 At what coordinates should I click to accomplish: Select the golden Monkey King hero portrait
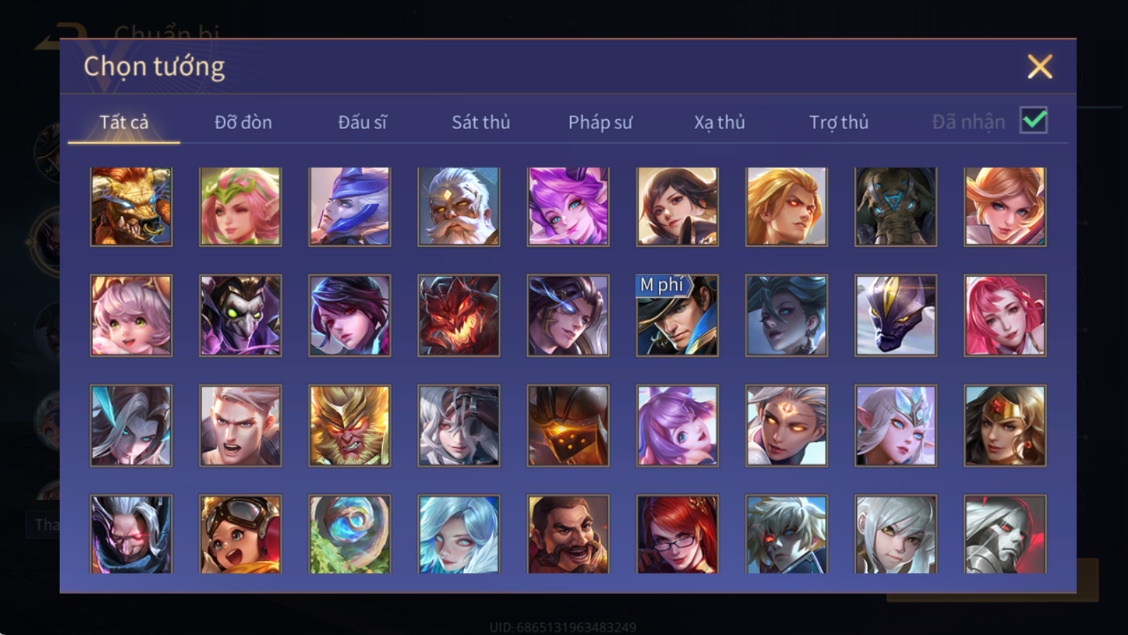350,426
